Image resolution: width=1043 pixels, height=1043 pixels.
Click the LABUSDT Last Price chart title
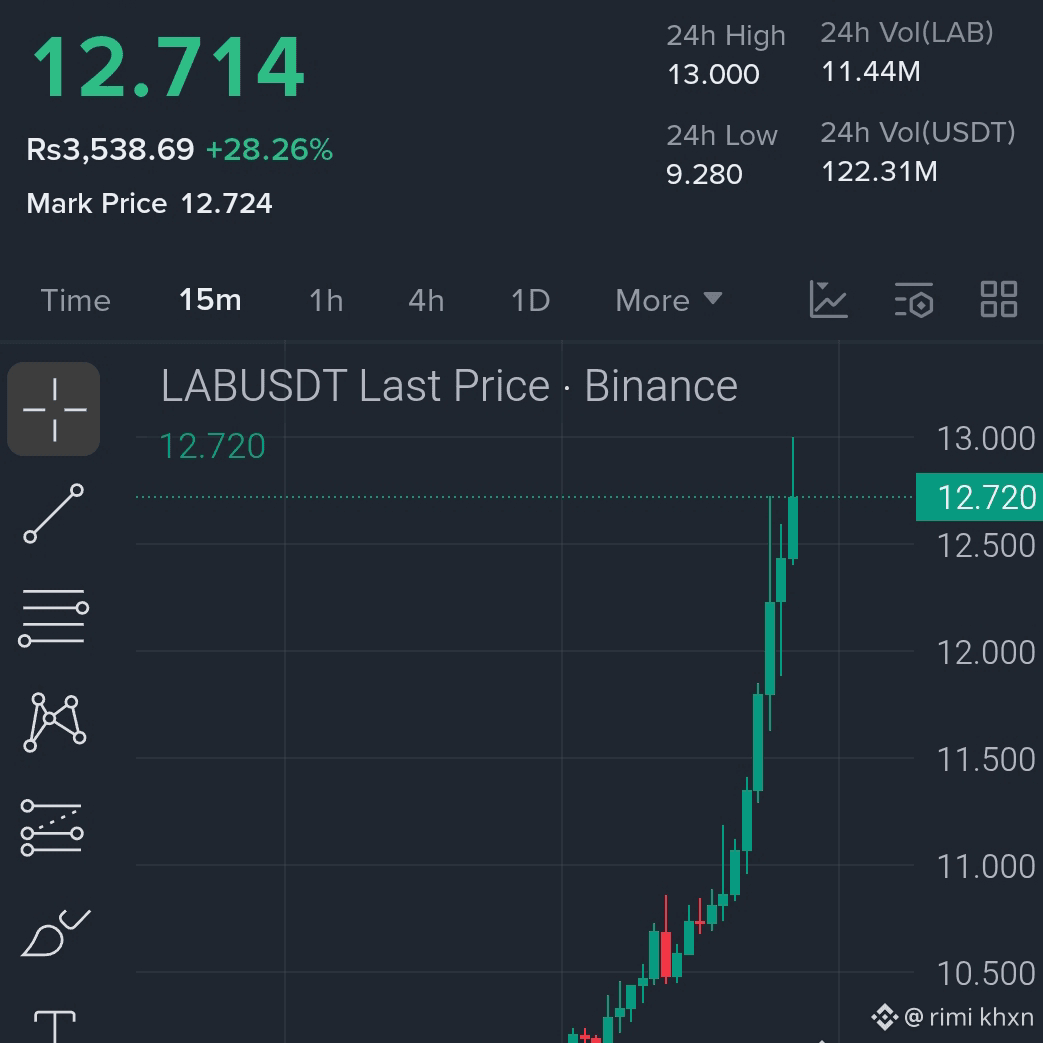click(x=450, y=386)
